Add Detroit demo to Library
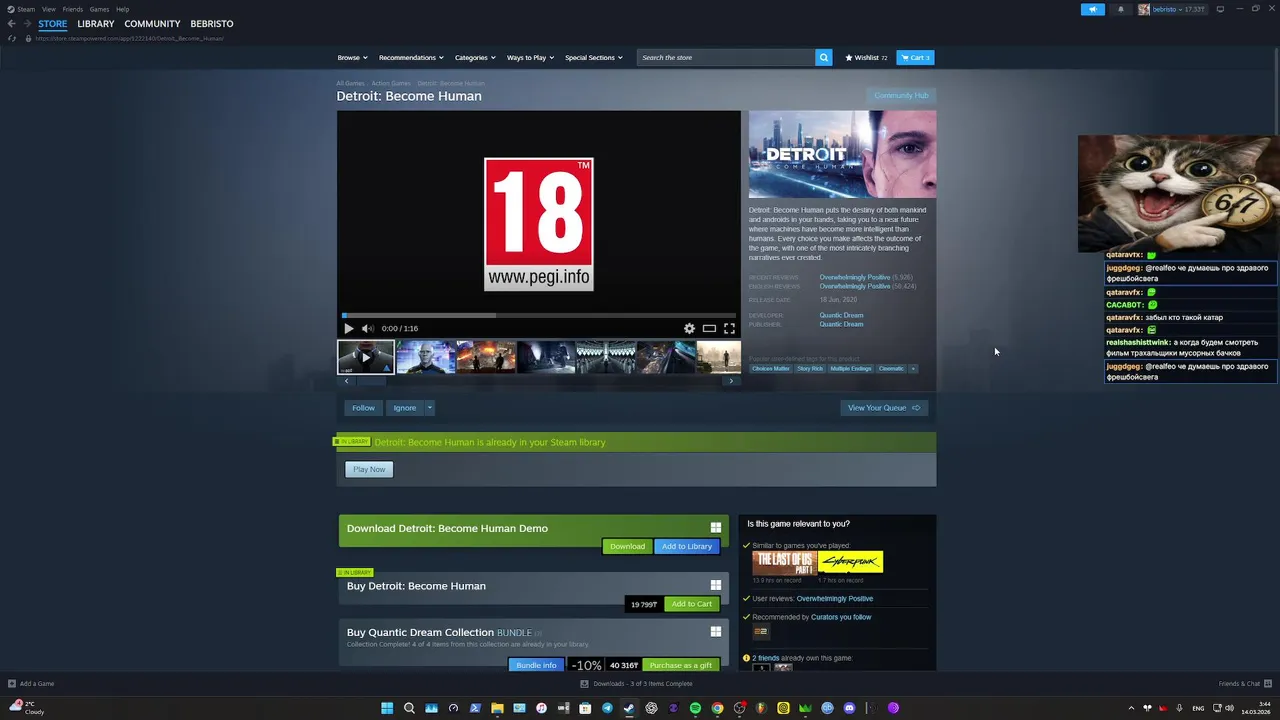 click(x=687, y=546)
